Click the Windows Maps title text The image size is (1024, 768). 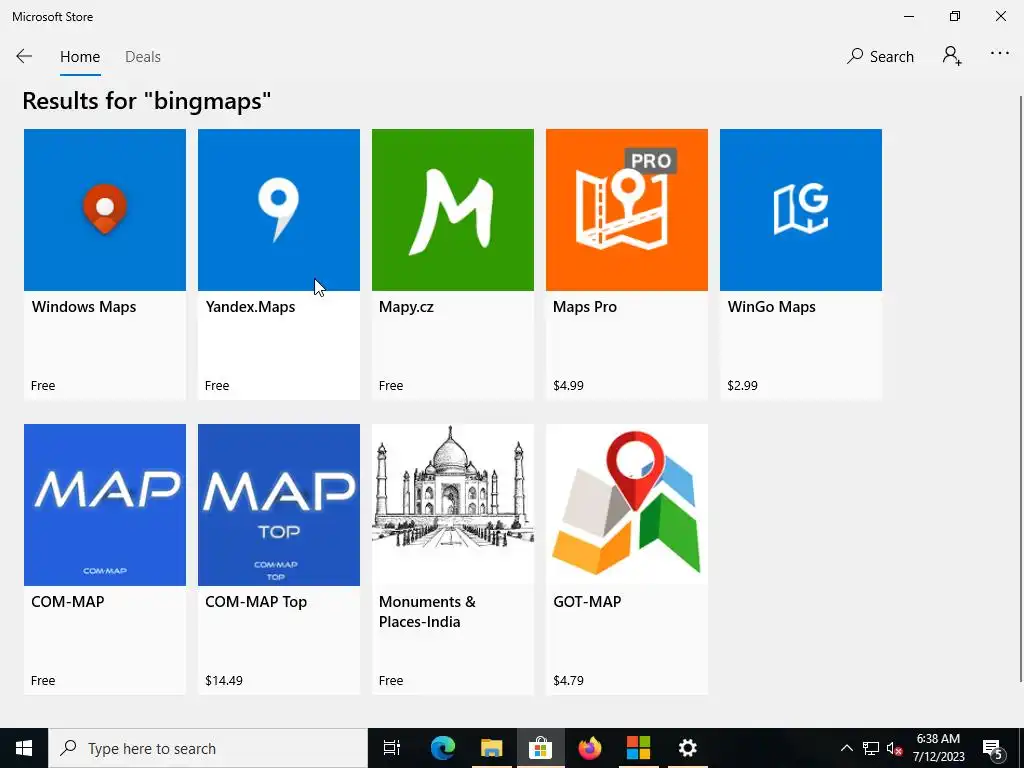[x=84, y=307]
